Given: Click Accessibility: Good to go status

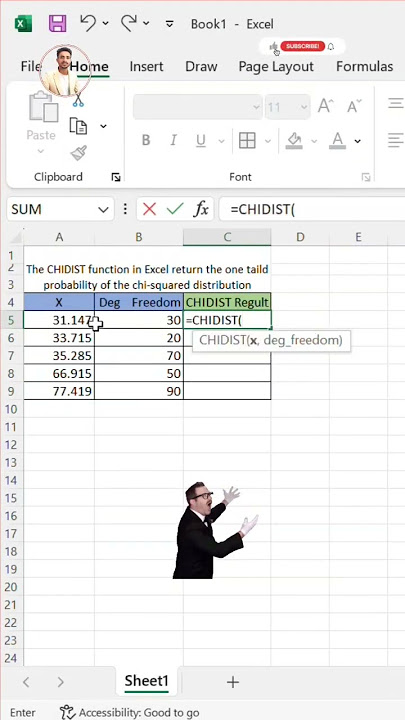Looking at the screenshot, I should click(130, 712).
